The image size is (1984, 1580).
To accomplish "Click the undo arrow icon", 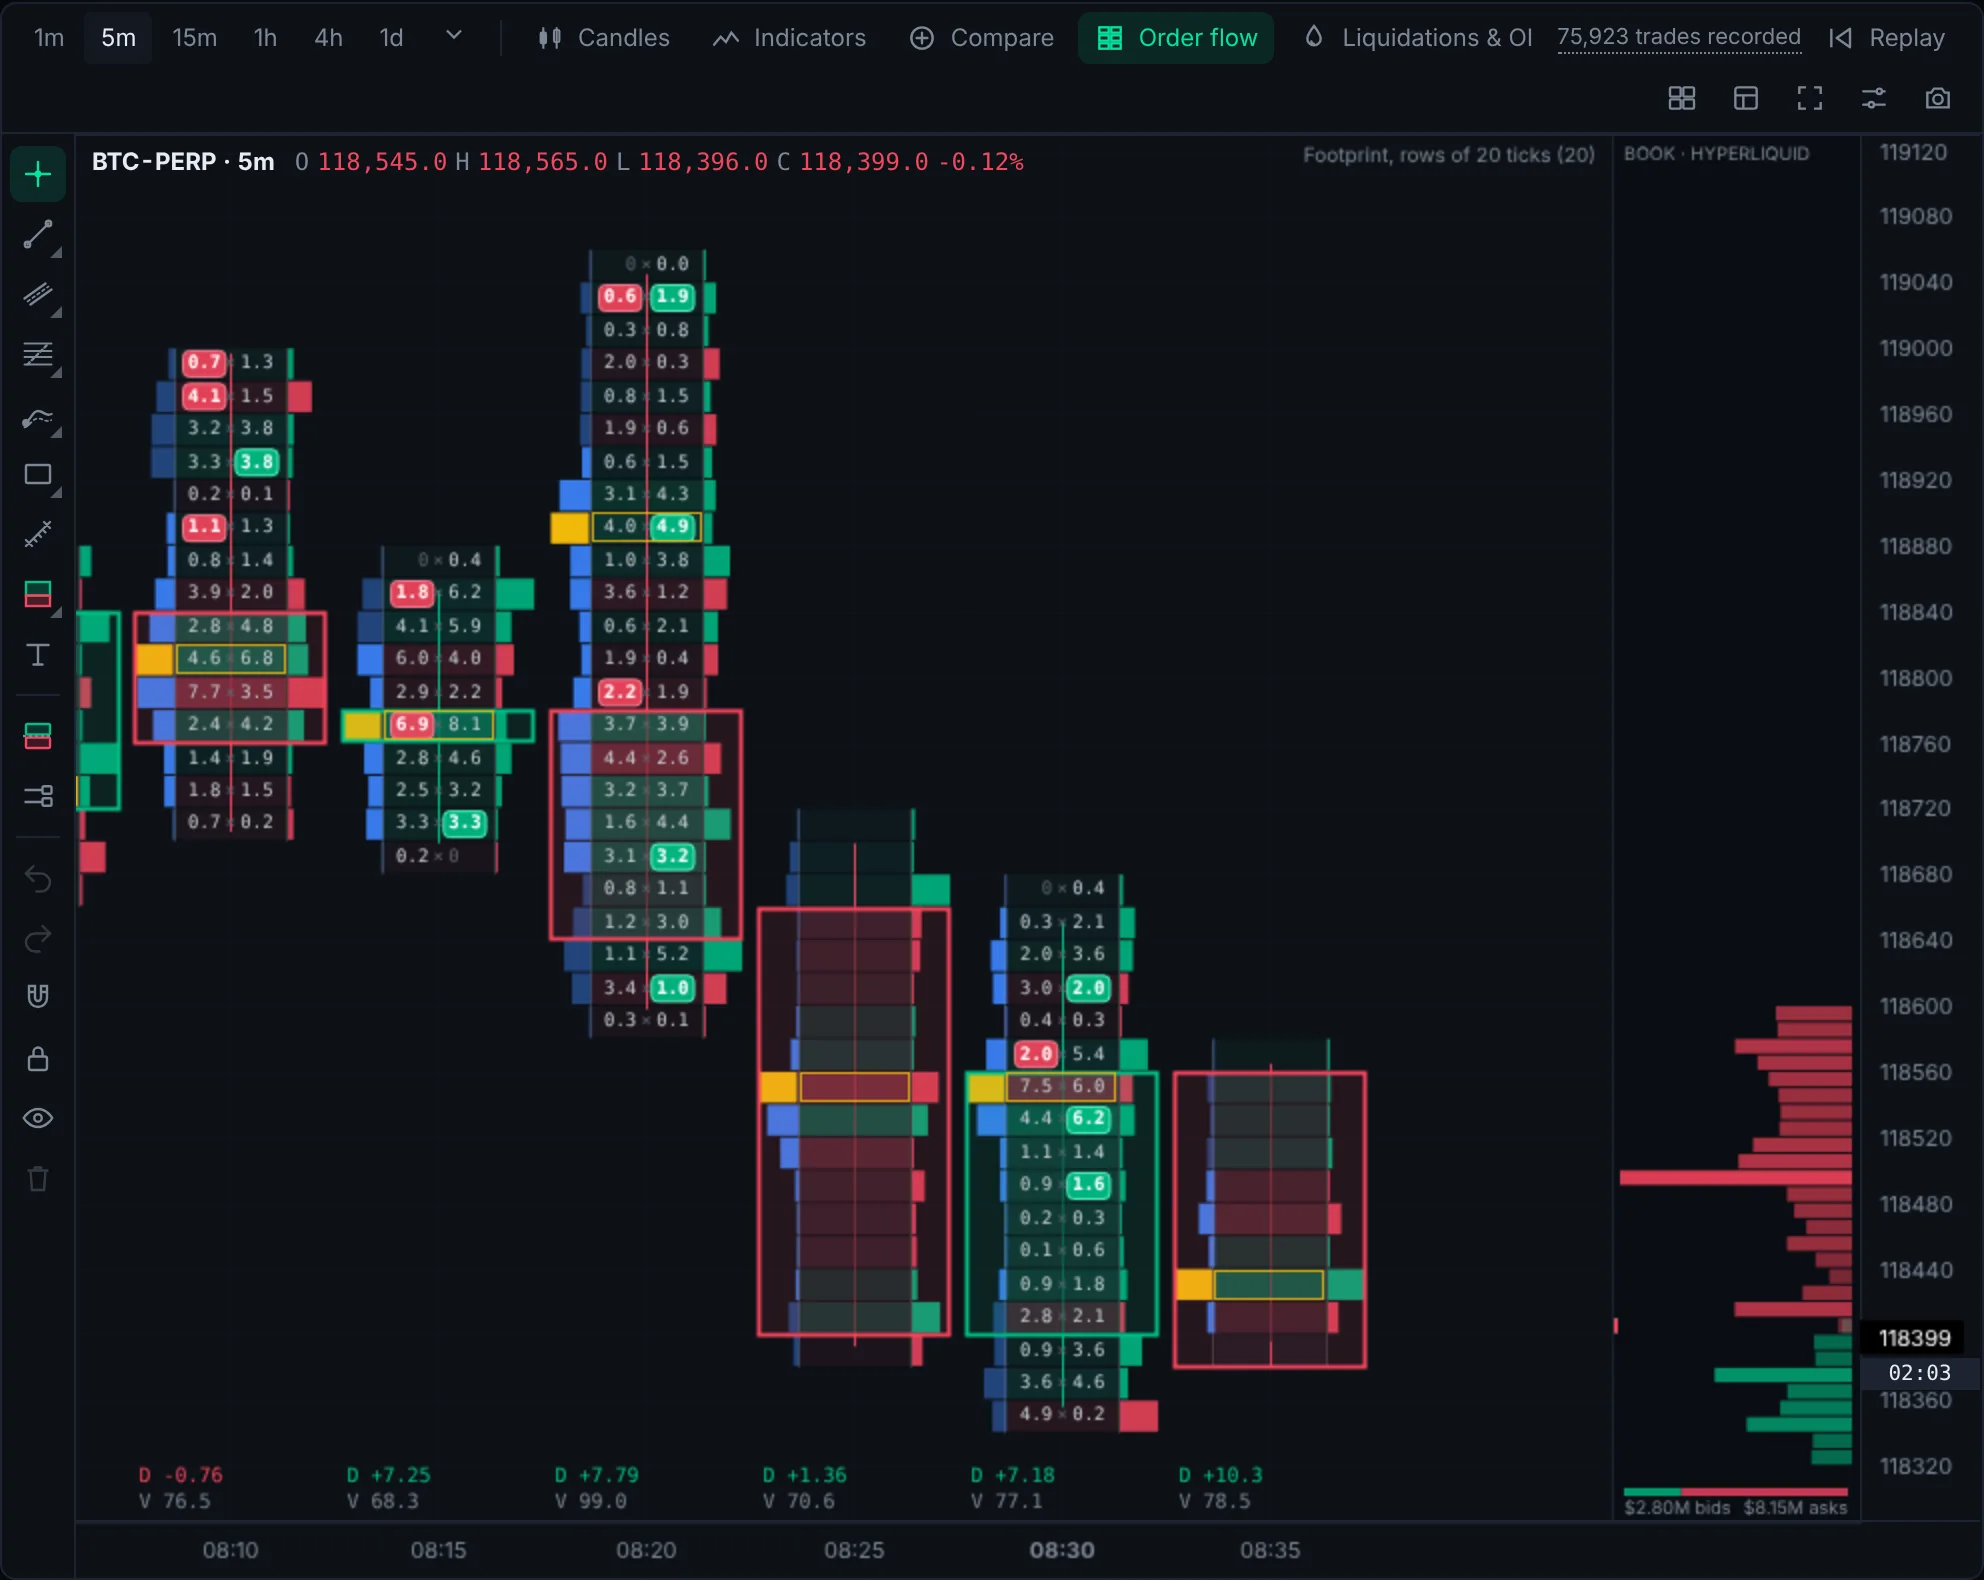I will (38, 879).
